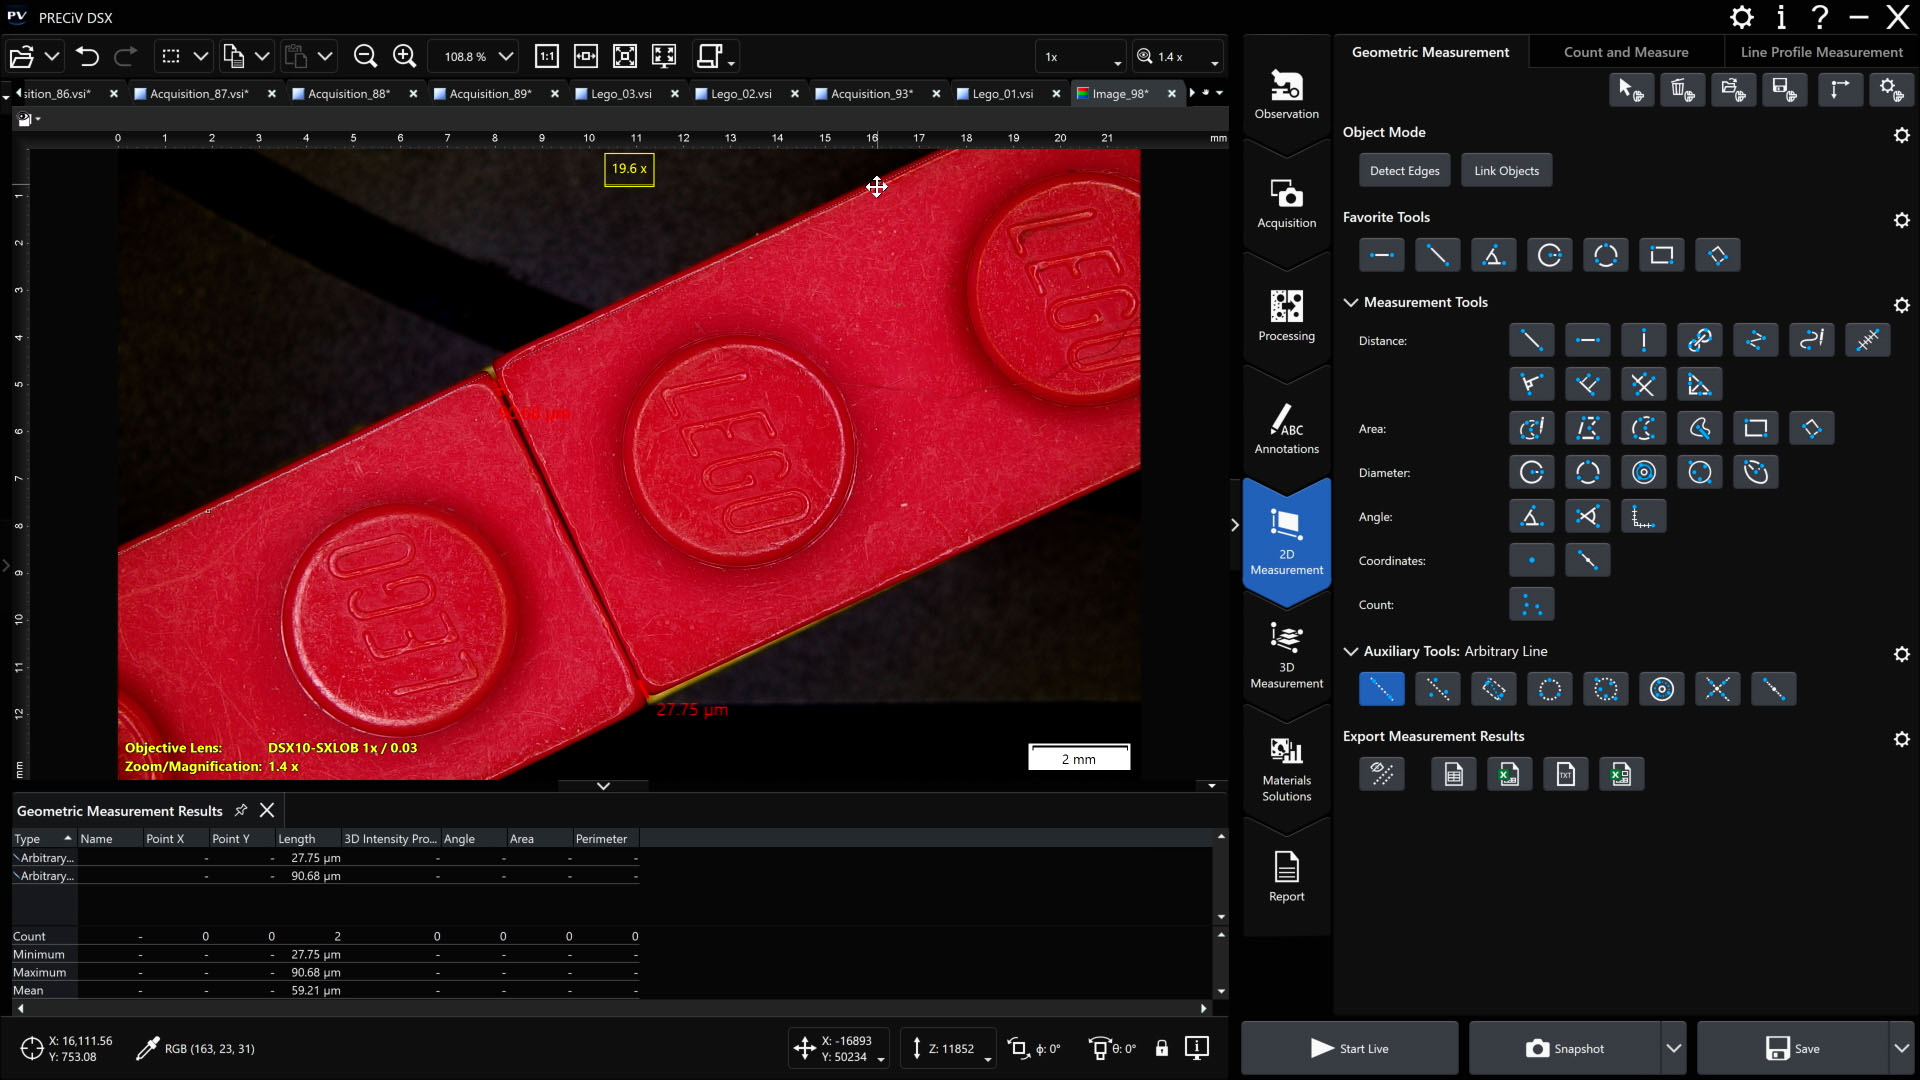Export measurement results to Excel
Image resolution: width=1920 pixels, height=1080 pixels.
pos(1509,774)
